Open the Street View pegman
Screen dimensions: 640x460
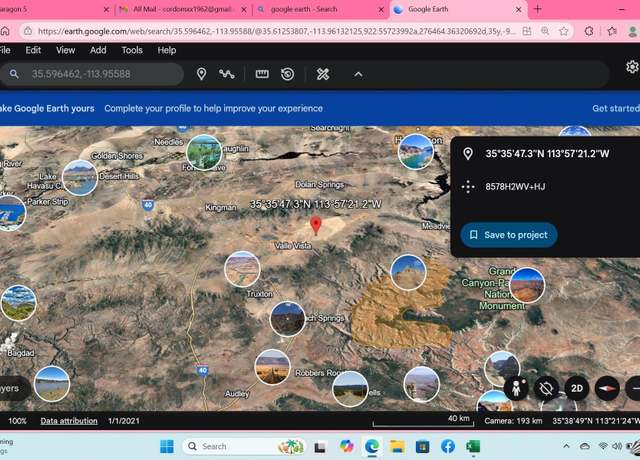coord(516,388)
